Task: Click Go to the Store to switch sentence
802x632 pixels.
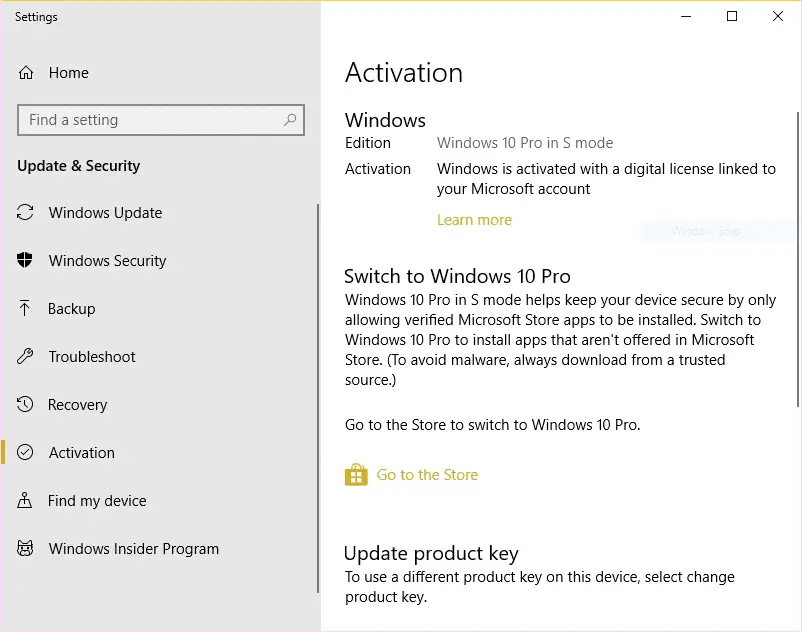Action: pos(493,425)
